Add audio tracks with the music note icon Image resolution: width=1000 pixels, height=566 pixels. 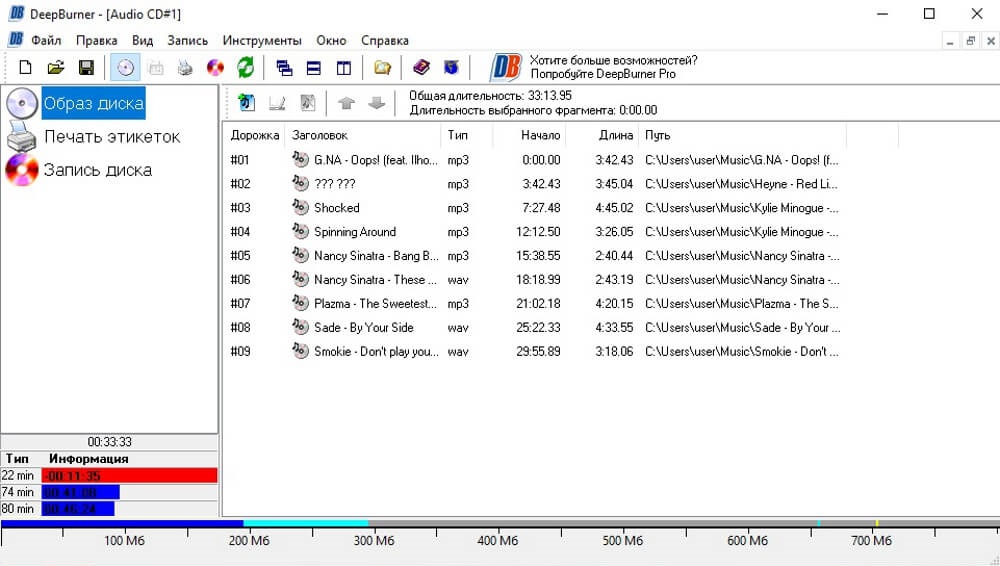(x=246, y=102)
